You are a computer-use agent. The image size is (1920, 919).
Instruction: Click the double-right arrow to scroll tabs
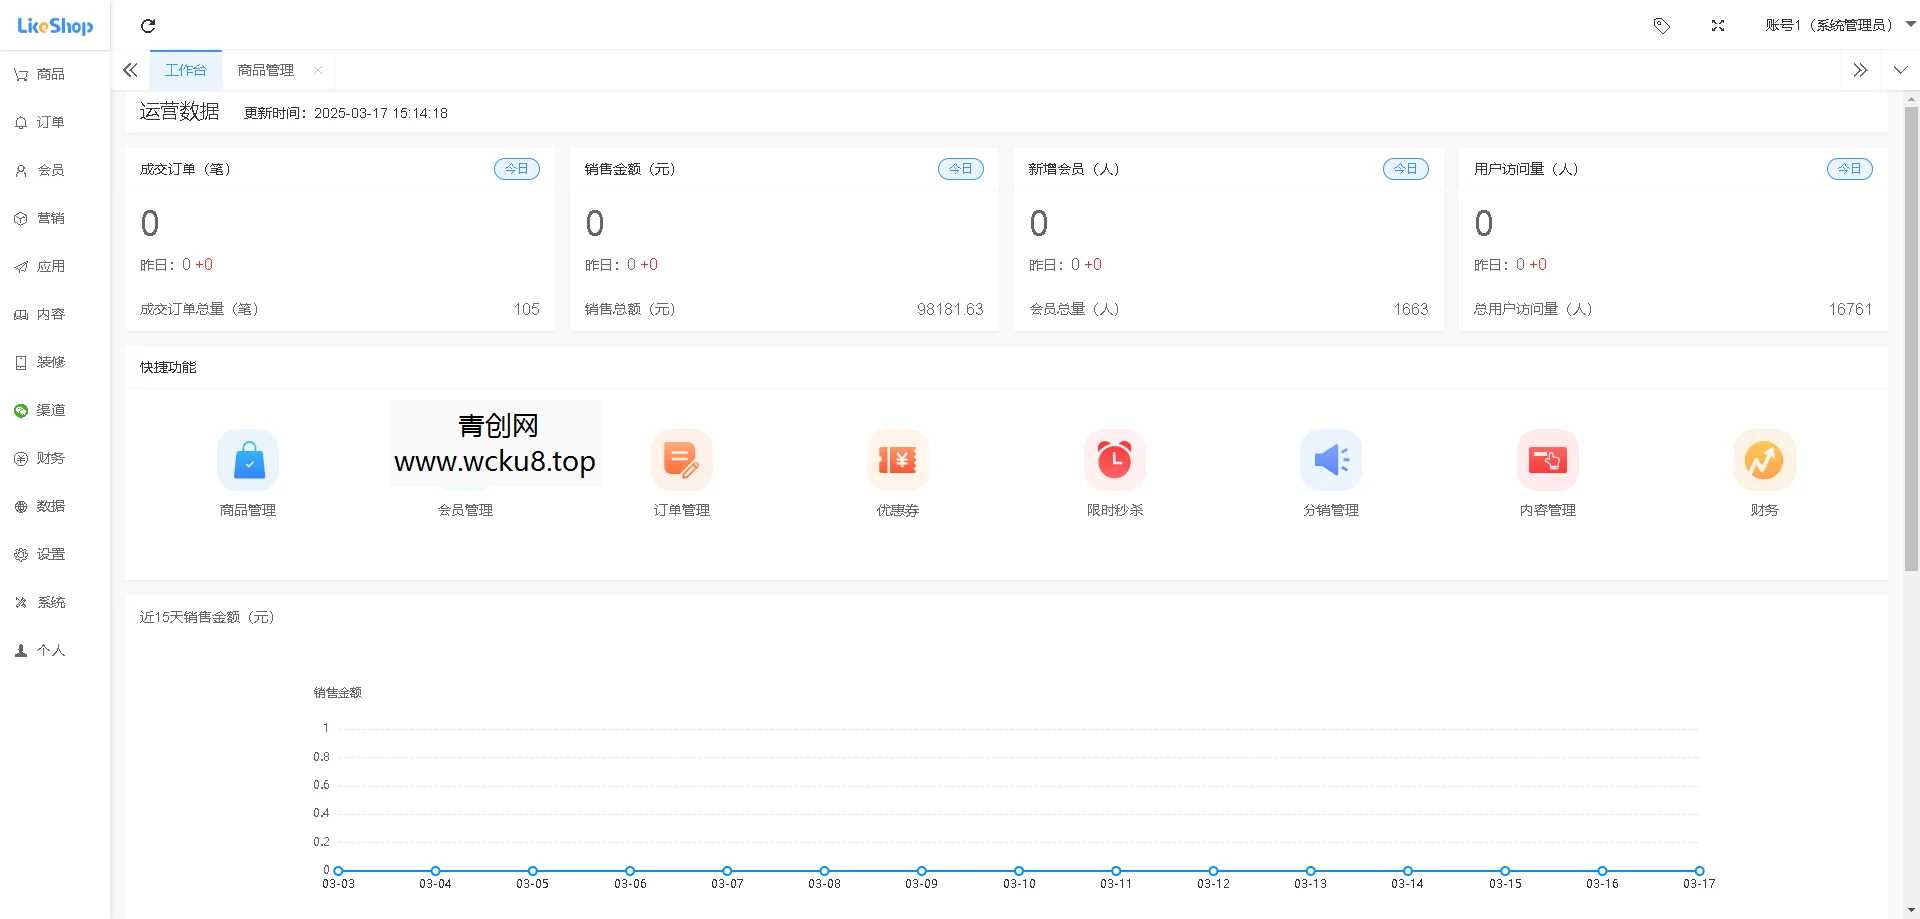tap(1860, 70)
